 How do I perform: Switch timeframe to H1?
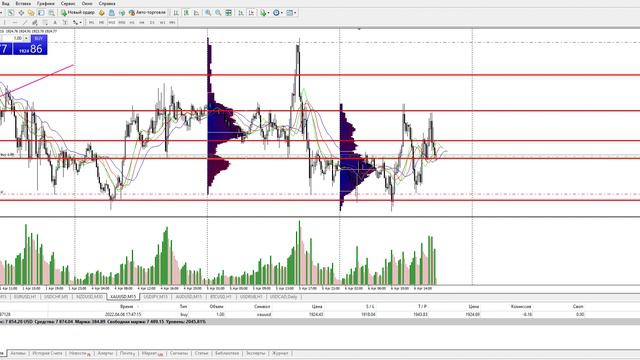(132, 22)
